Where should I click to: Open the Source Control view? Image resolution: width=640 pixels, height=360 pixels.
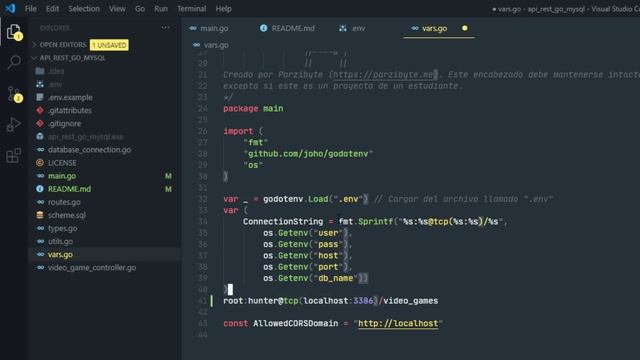coord(14,94)
